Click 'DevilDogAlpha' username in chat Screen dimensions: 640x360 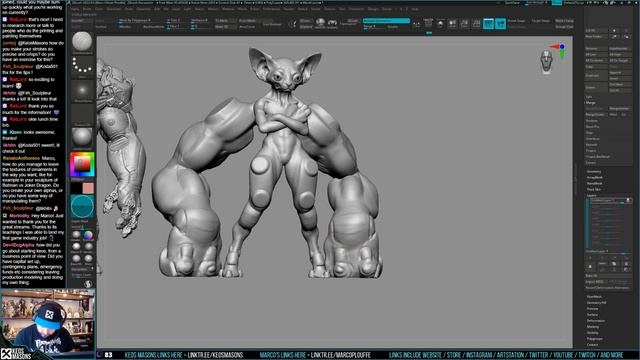18,245
